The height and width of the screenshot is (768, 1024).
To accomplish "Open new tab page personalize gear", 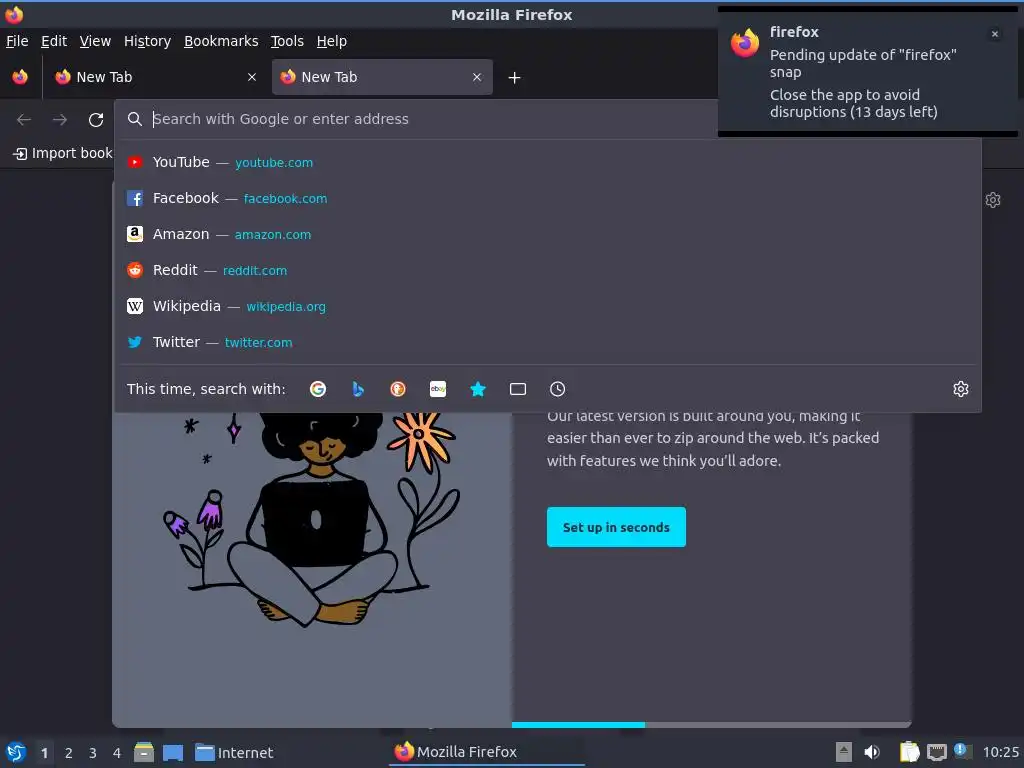I will tap(993, 200).
